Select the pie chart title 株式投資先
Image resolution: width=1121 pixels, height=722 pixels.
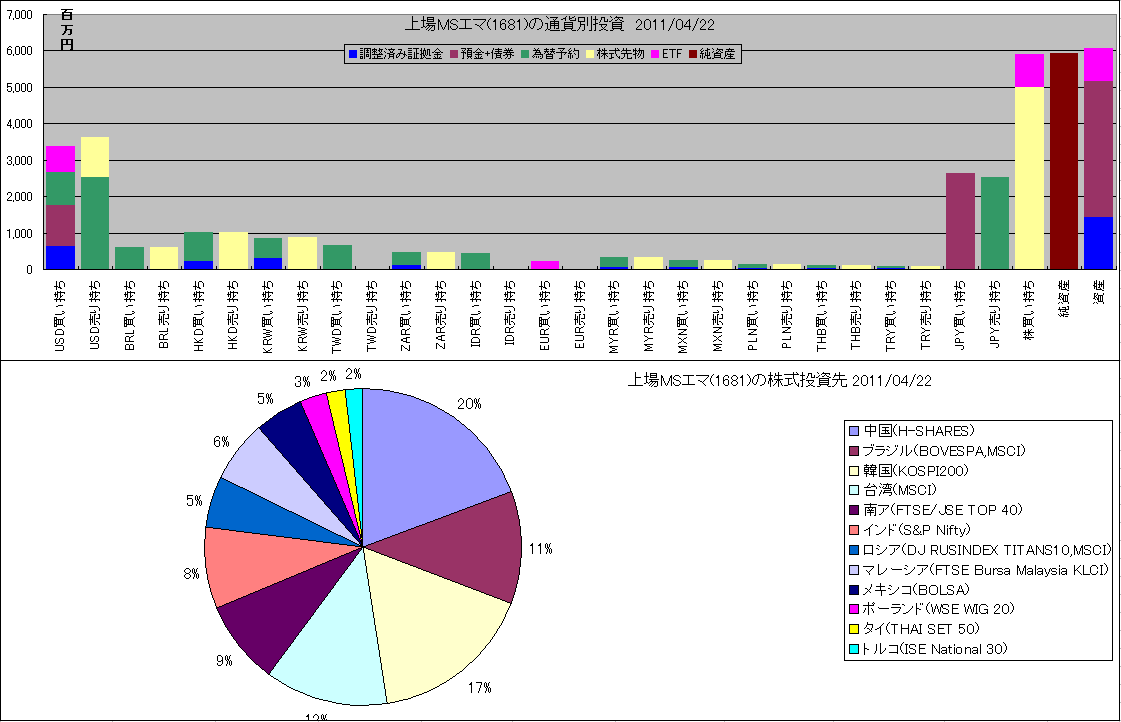point(779,380)
